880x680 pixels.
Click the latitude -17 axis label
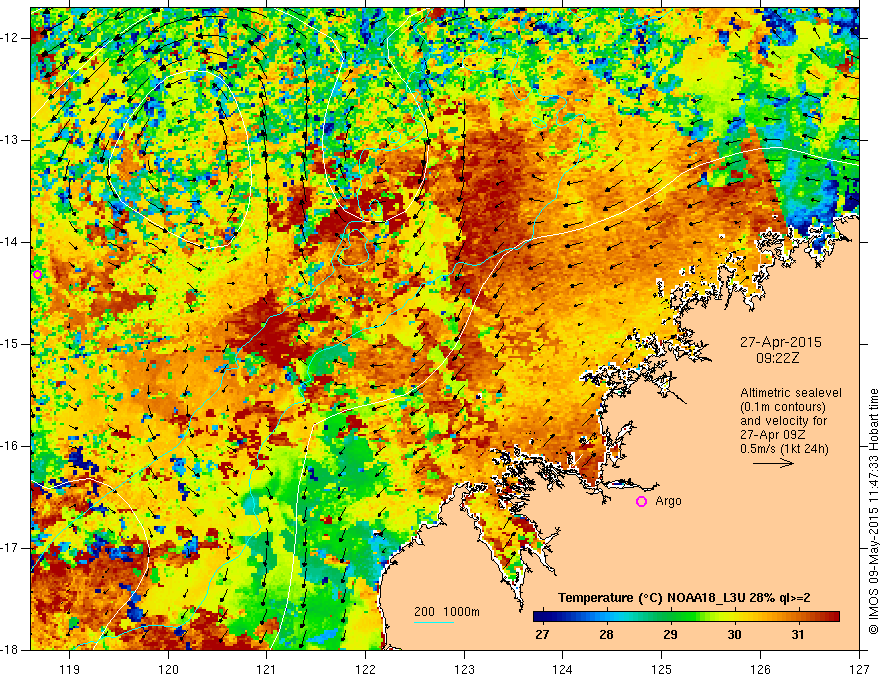coord(10,548)
